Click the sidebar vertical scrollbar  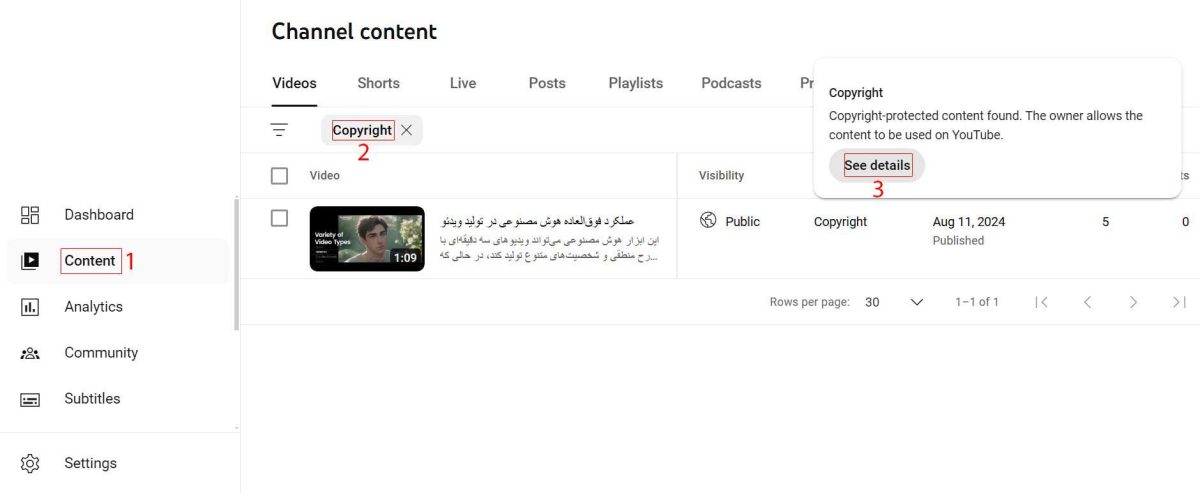click(236, 265)
